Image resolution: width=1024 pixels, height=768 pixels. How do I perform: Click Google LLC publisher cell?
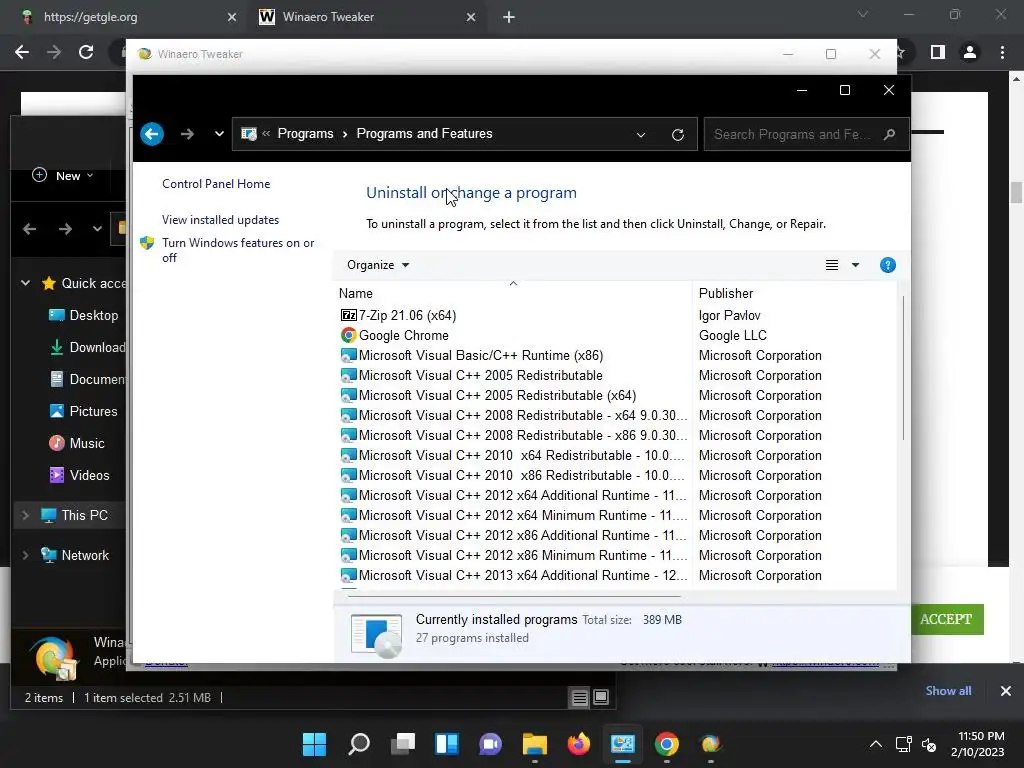tap(733, 336)
